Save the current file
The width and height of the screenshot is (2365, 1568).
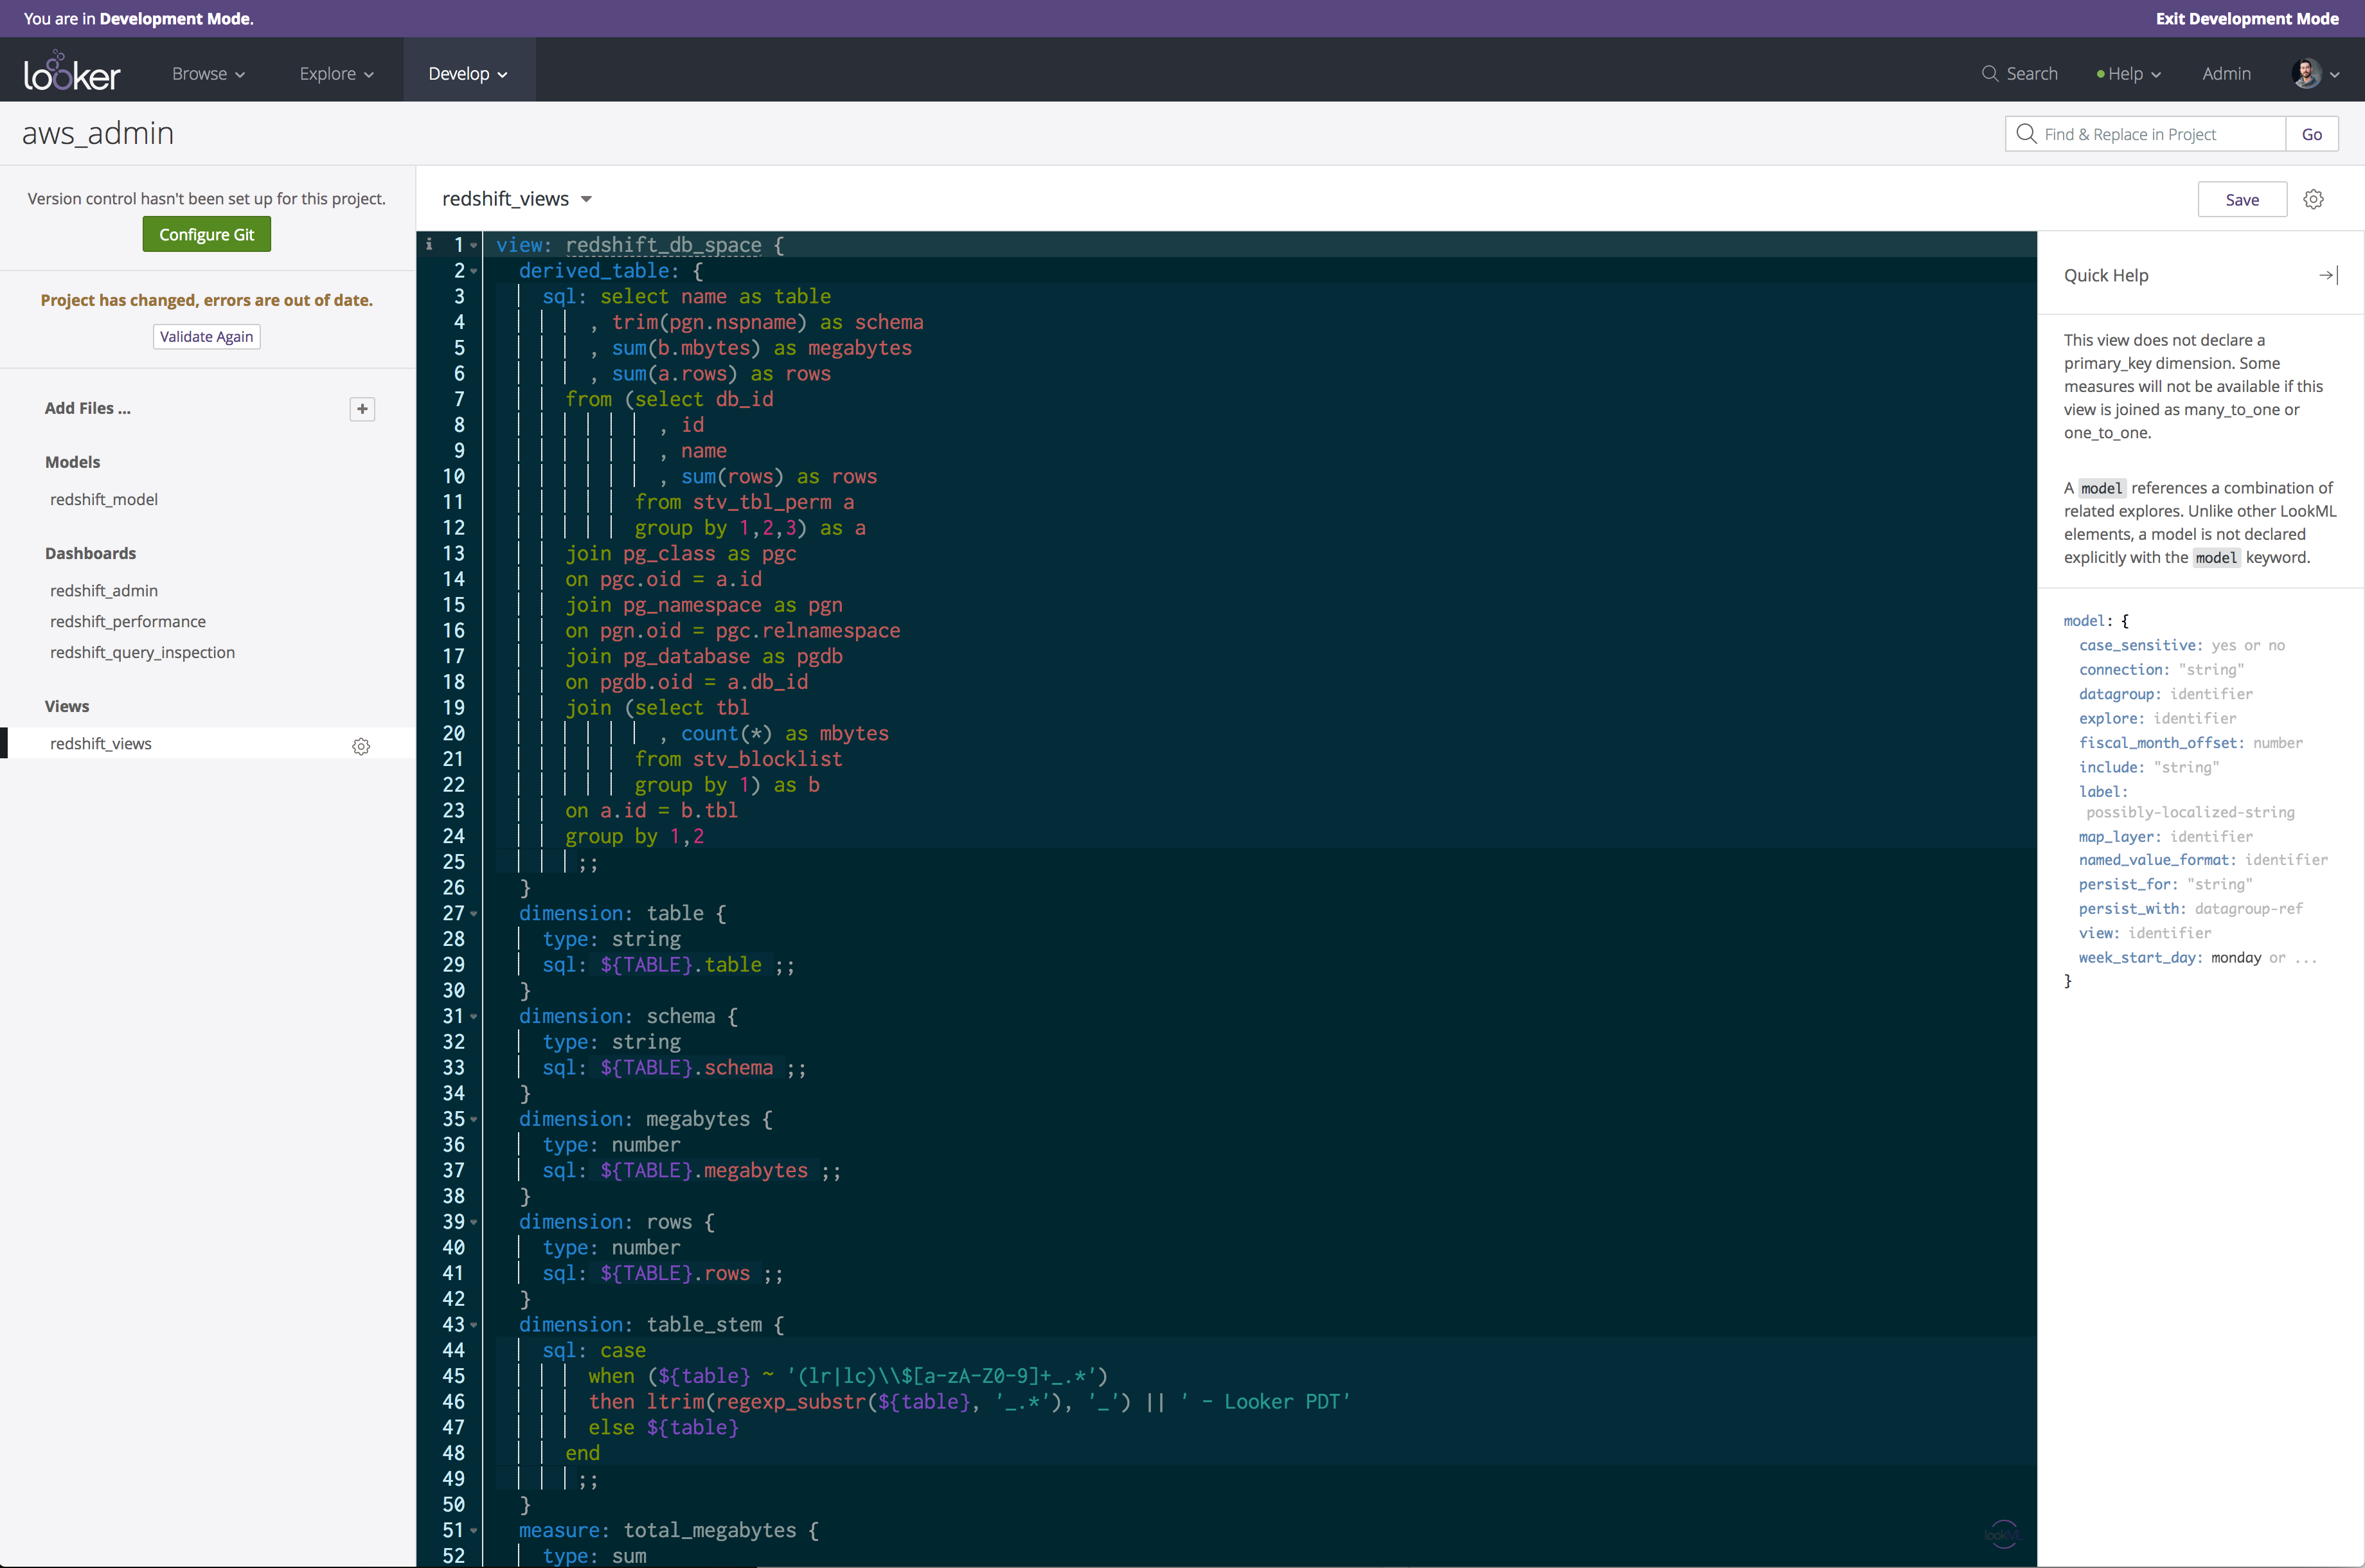[2242, 199]
